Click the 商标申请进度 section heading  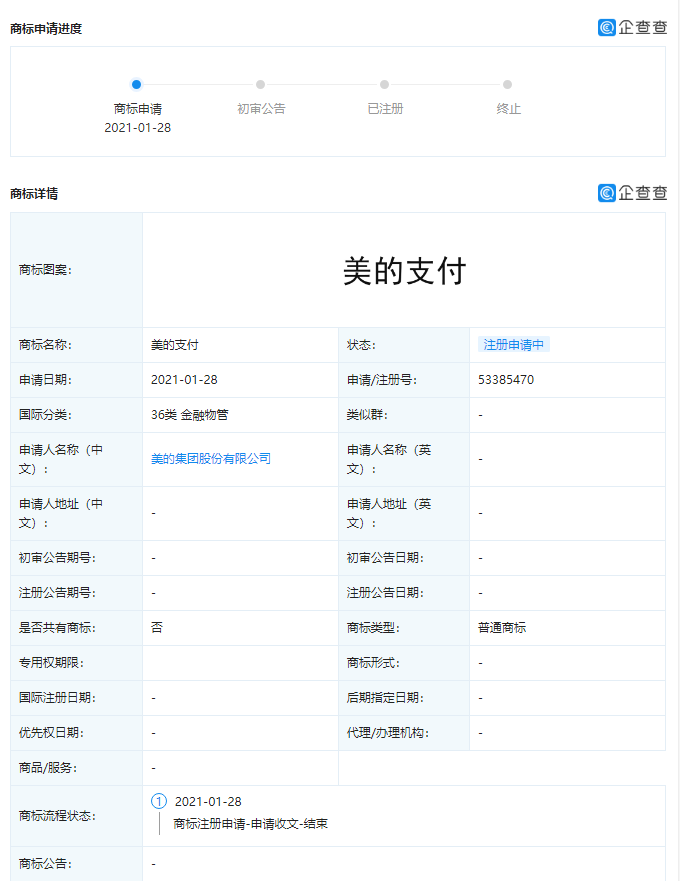(46, 29)
